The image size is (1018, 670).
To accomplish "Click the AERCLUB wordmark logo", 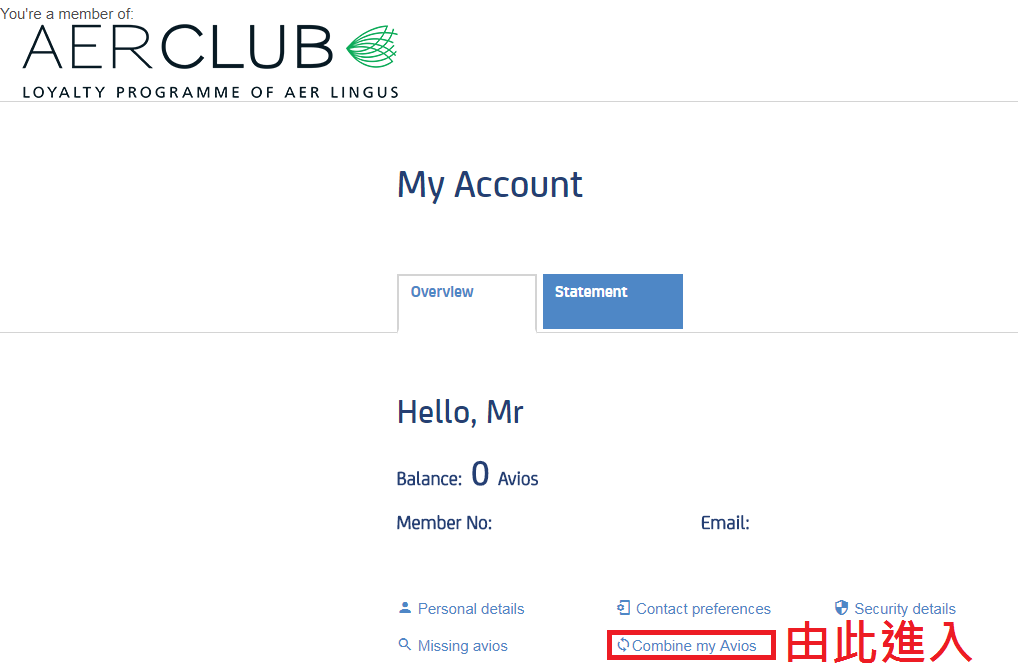I will point(178,47).
